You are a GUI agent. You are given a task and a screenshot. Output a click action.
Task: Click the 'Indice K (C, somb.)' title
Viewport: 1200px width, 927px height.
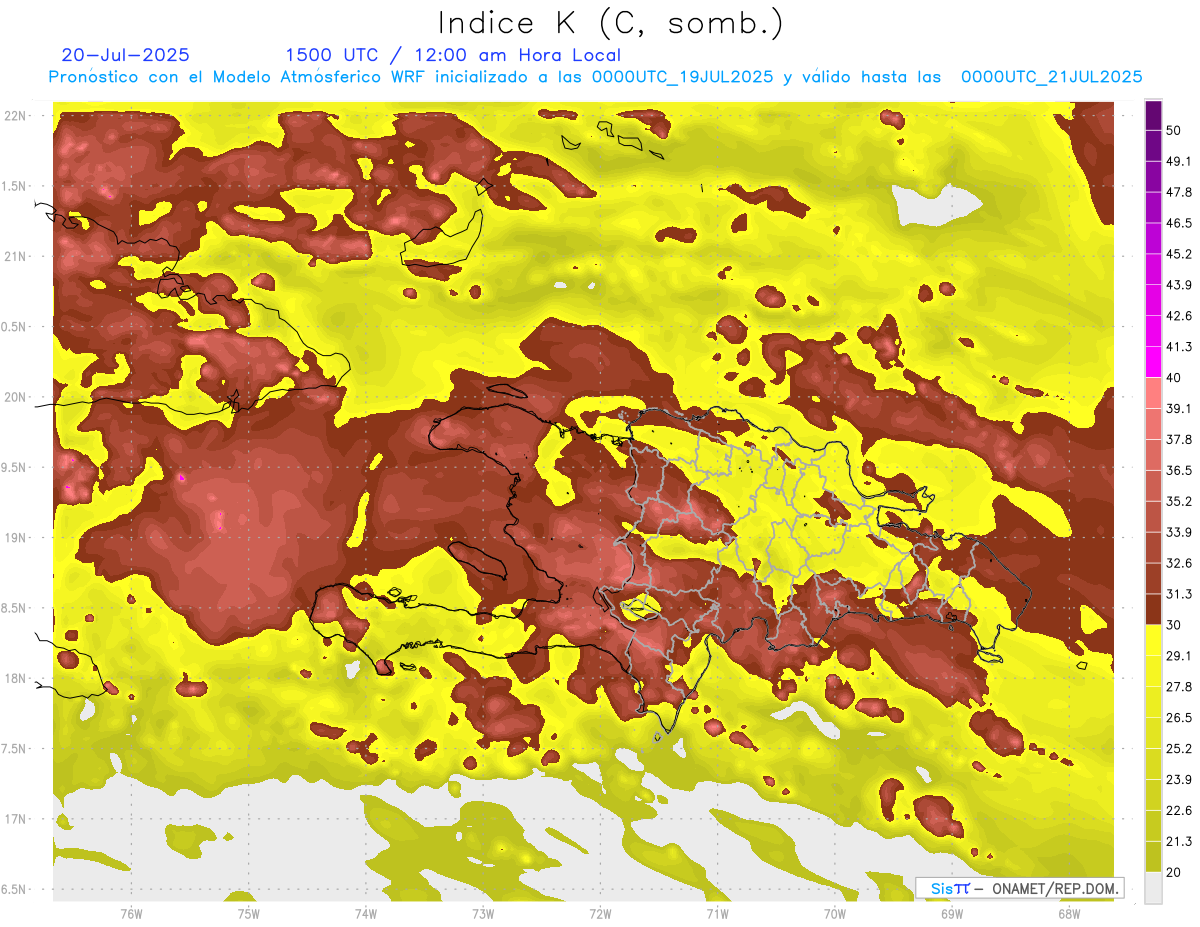tap(610, 23)
